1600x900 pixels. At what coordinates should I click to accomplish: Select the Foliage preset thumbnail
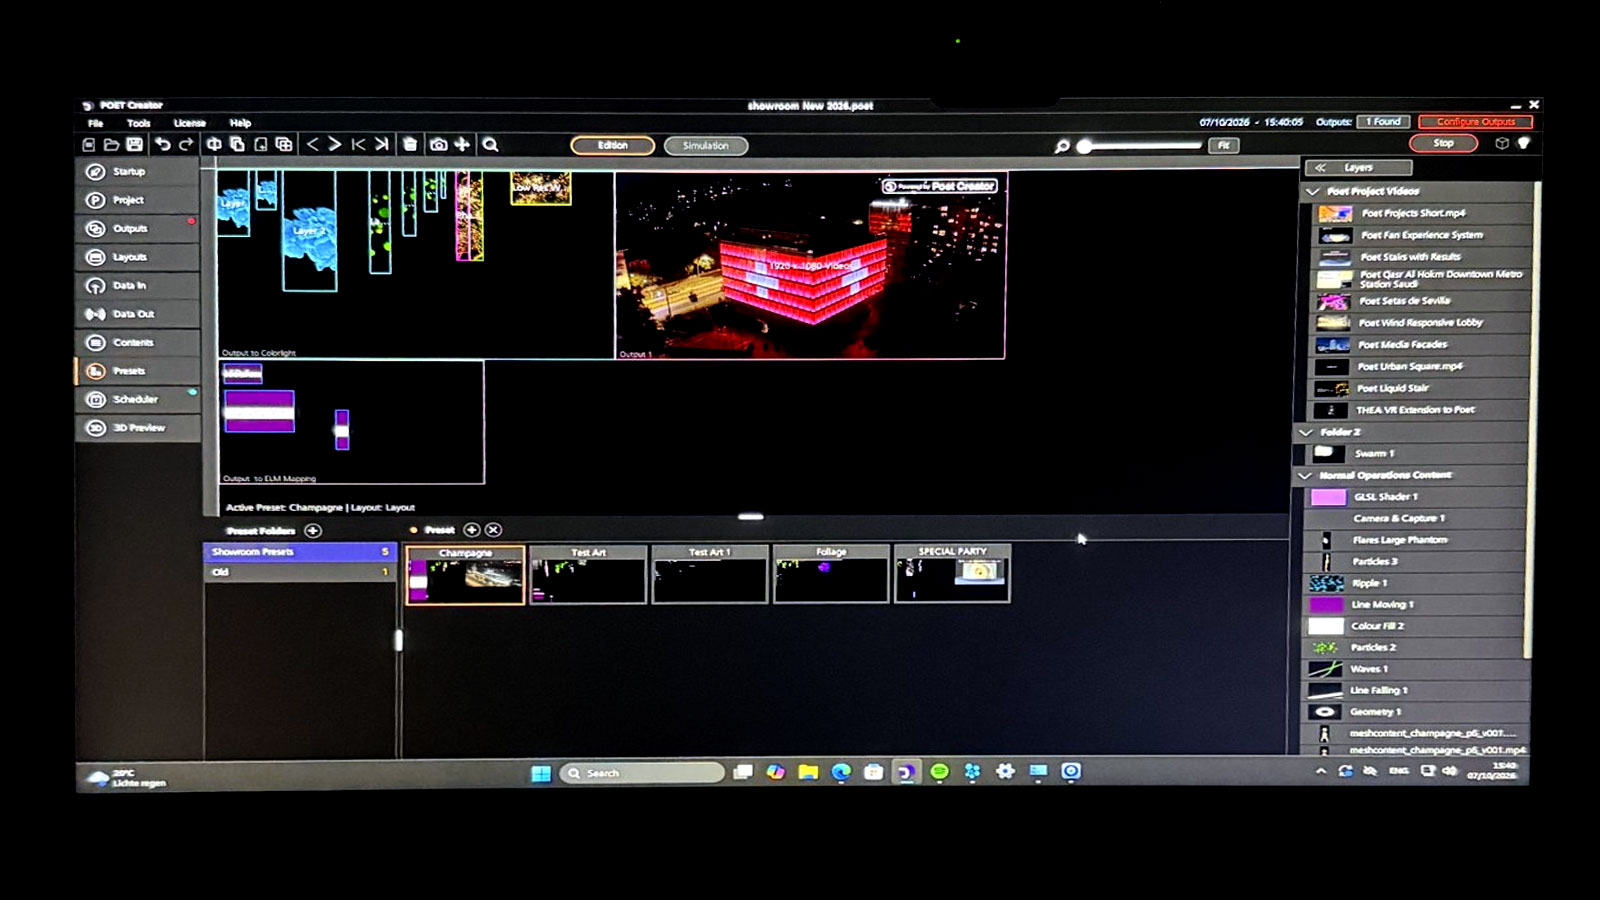[x=831, y=573]
